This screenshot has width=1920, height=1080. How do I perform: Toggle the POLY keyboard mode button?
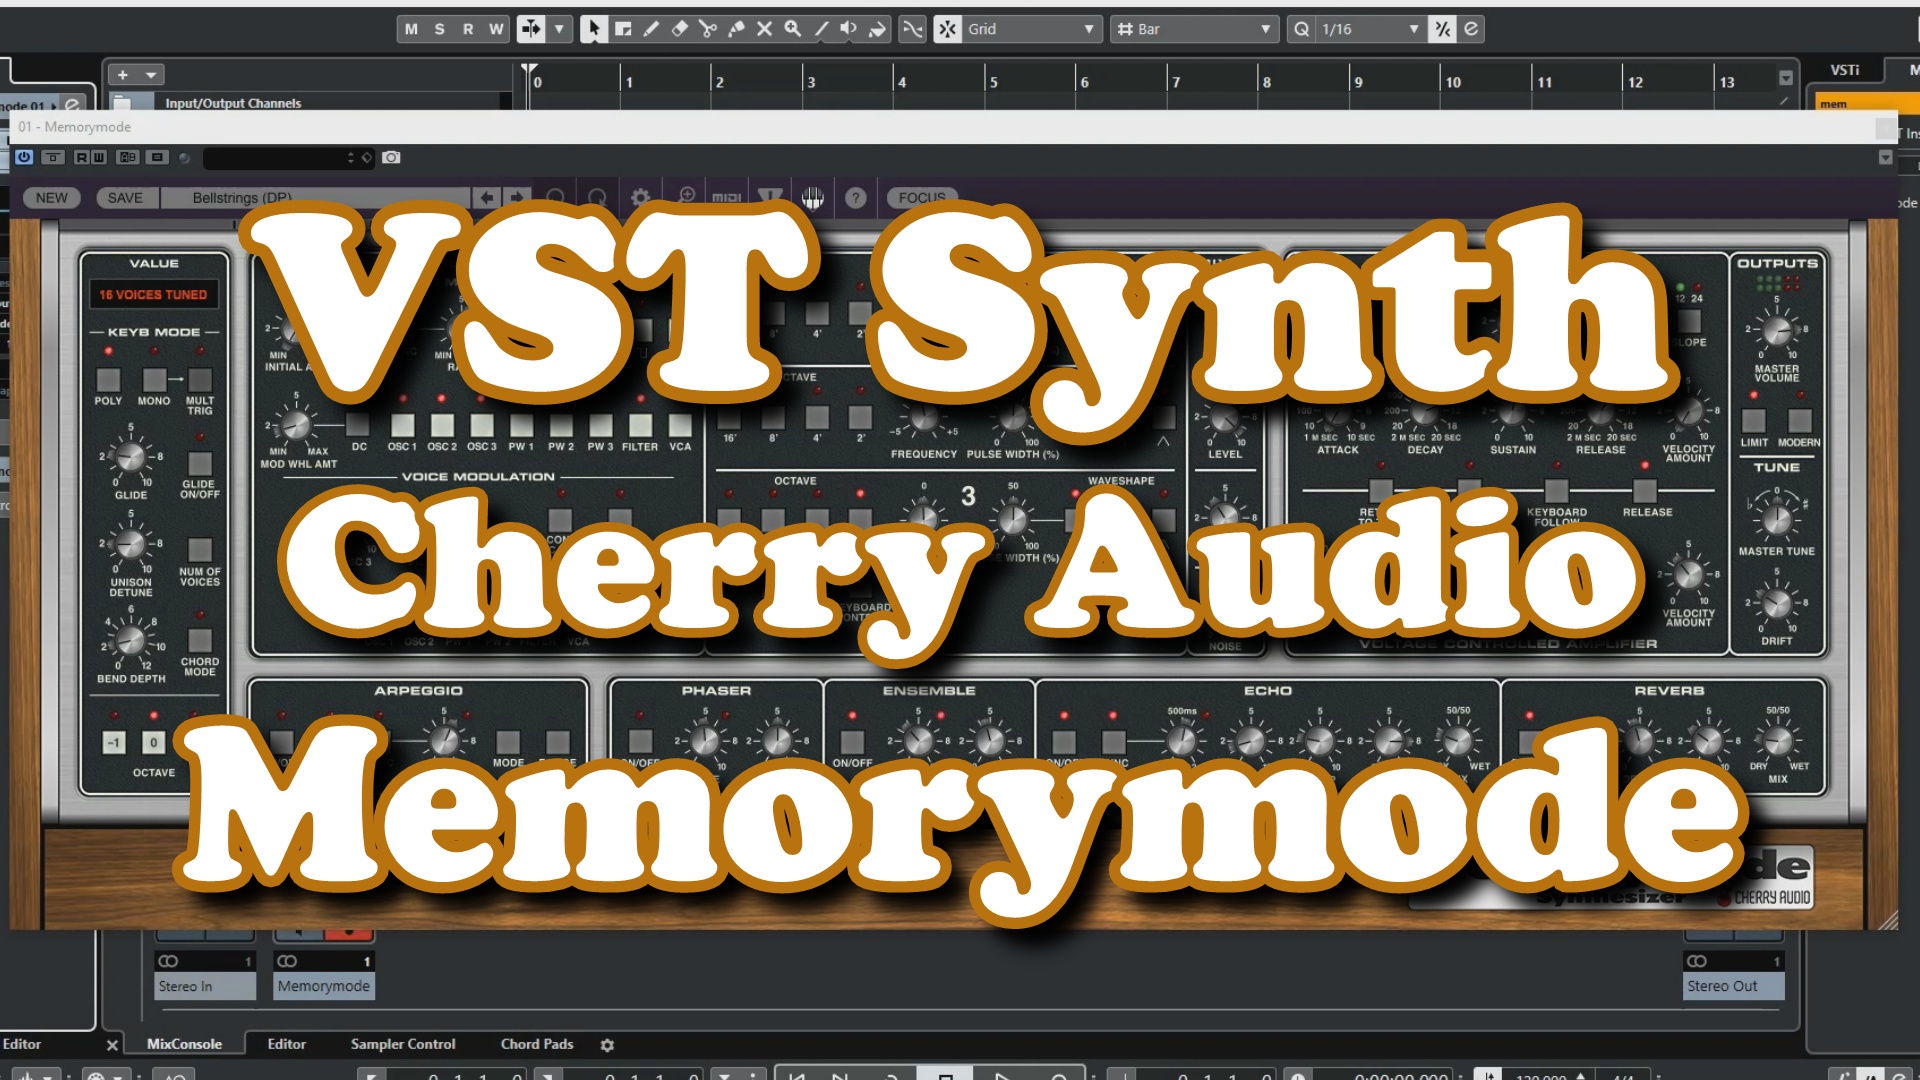click(x=108, y=380)
